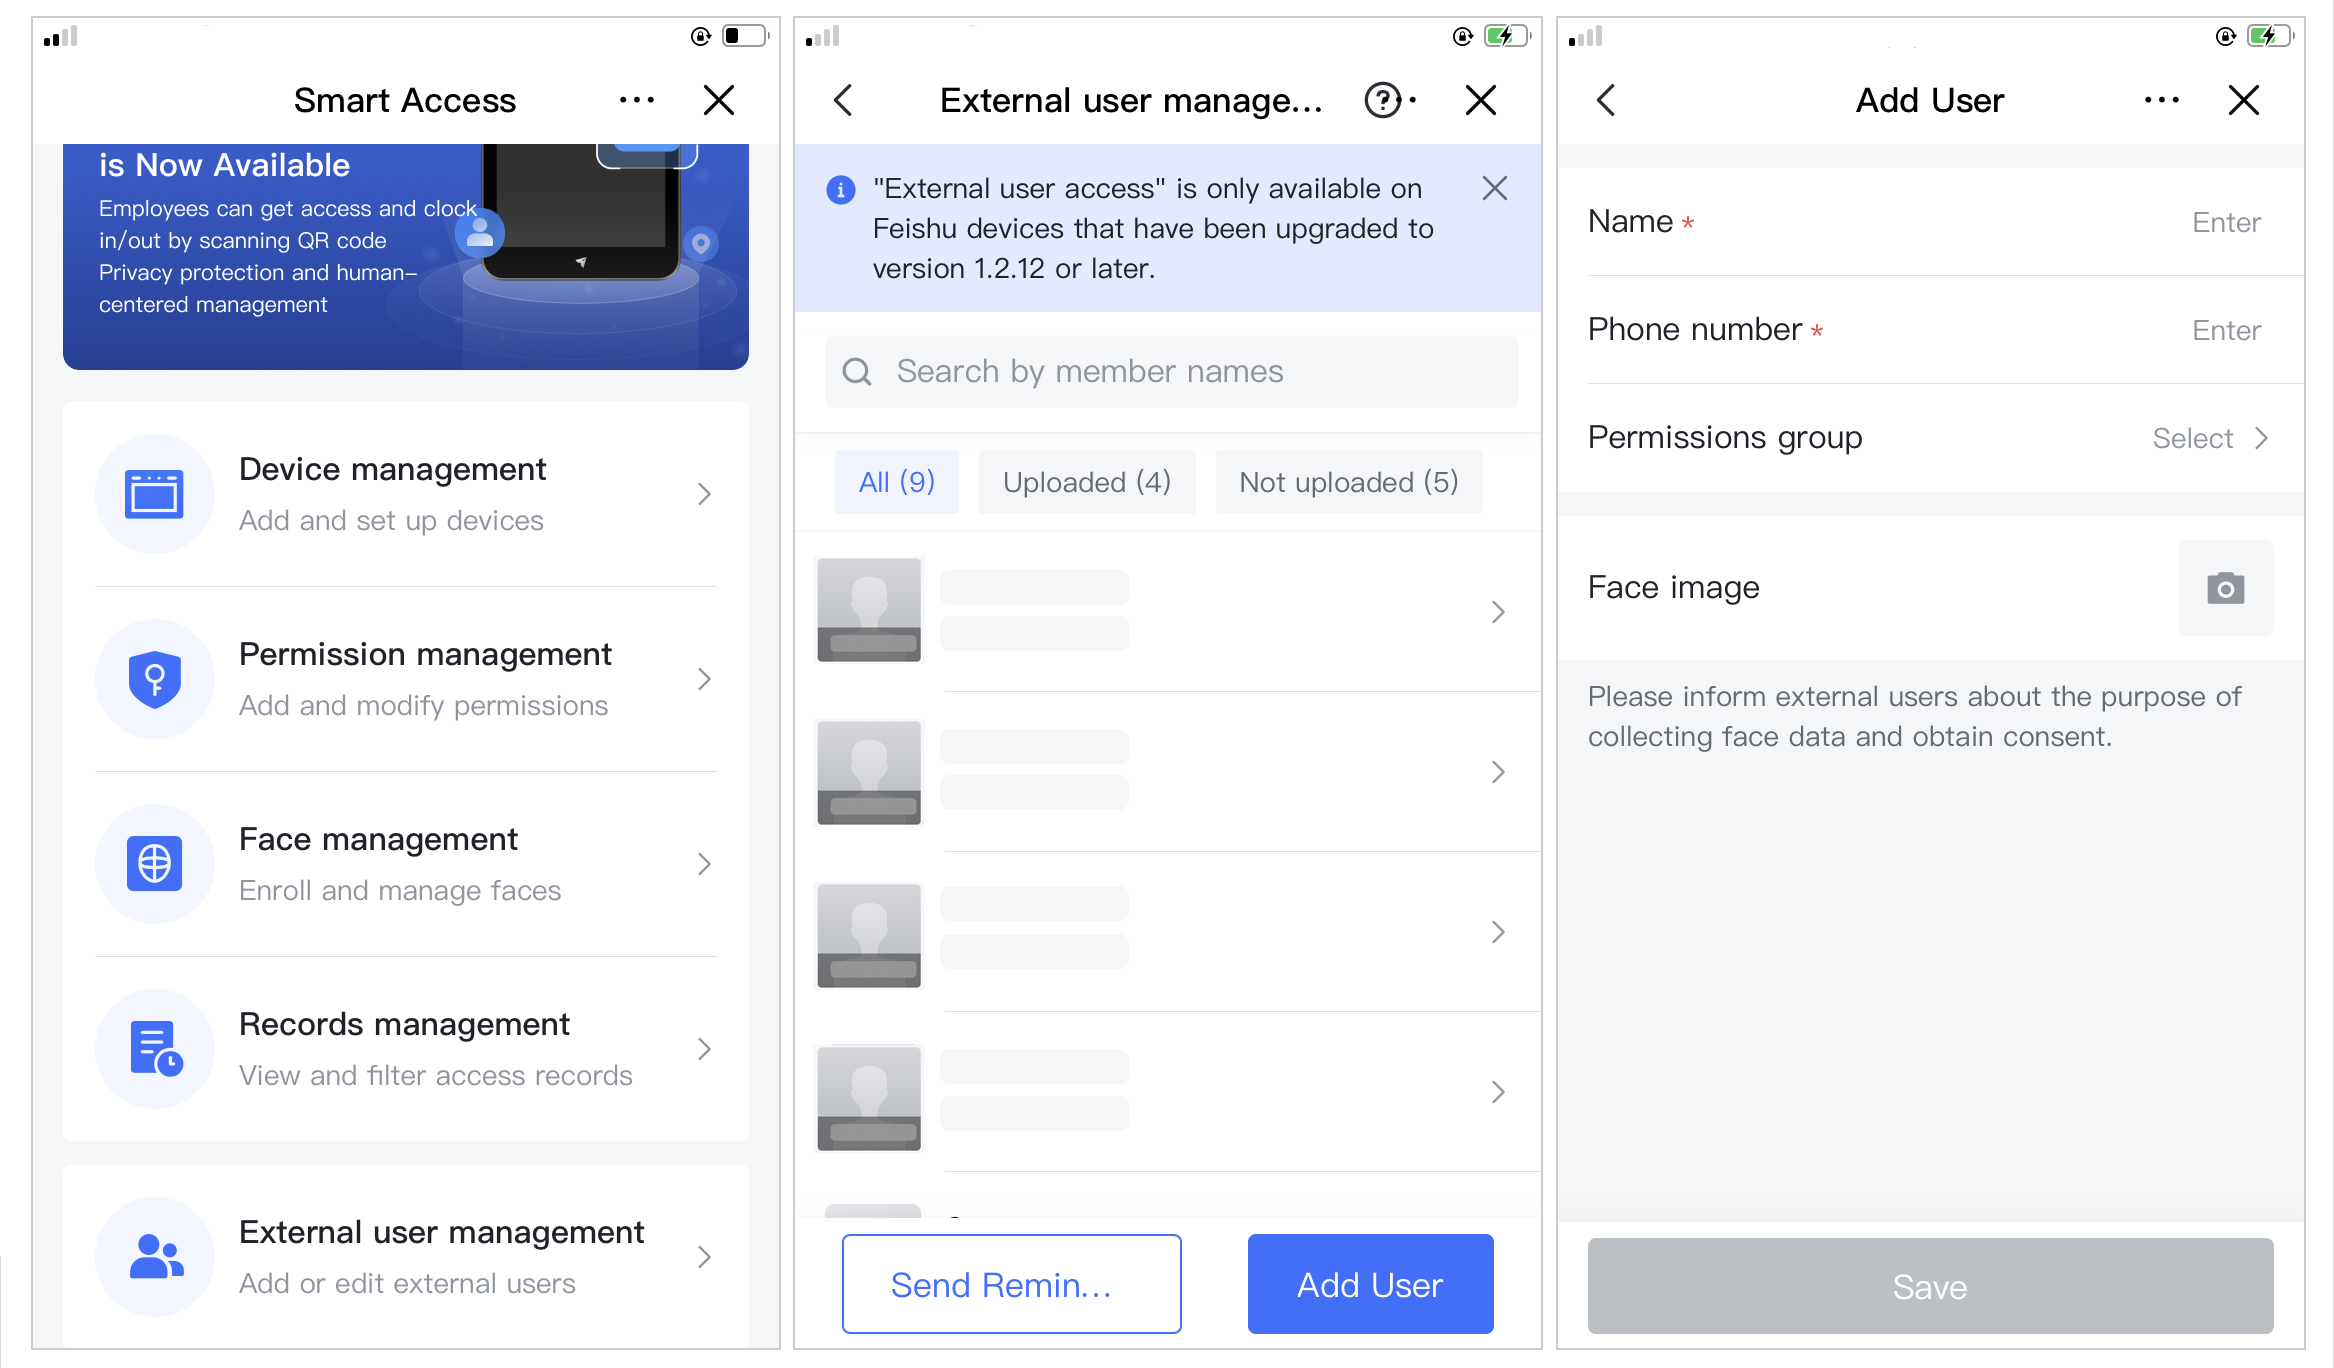Switch to the Not uploaded (5) tab
2334x1368 pixels.
[1348, 481]
